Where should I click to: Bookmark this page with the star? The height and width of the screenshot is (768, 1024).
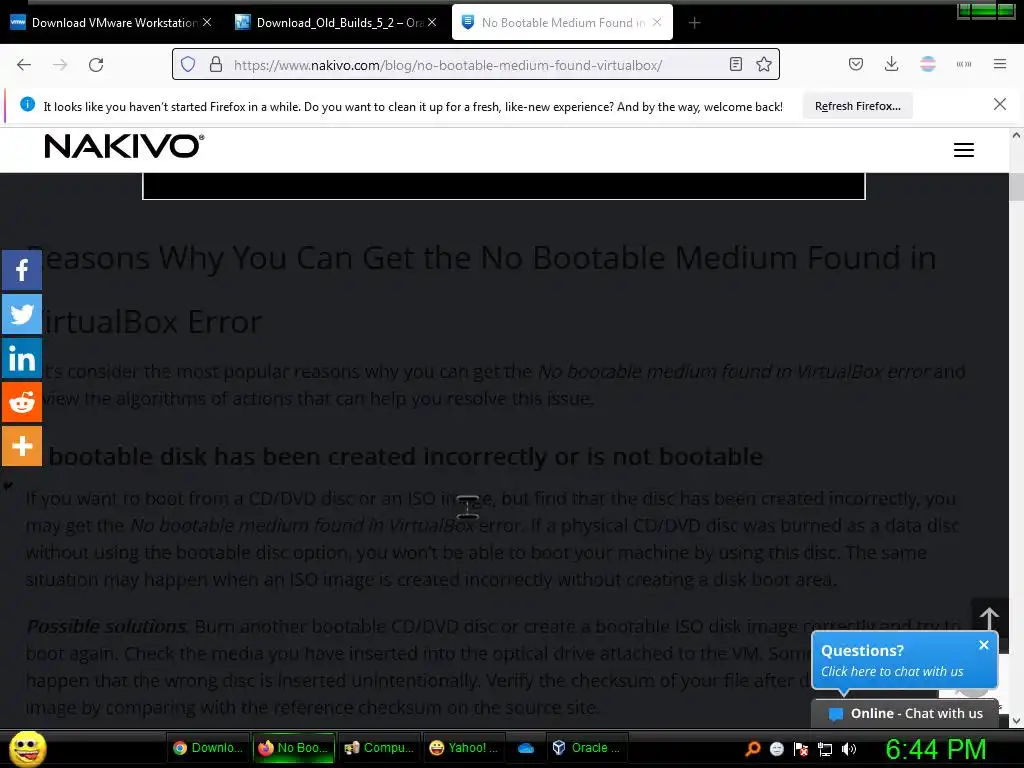(763, 64)
